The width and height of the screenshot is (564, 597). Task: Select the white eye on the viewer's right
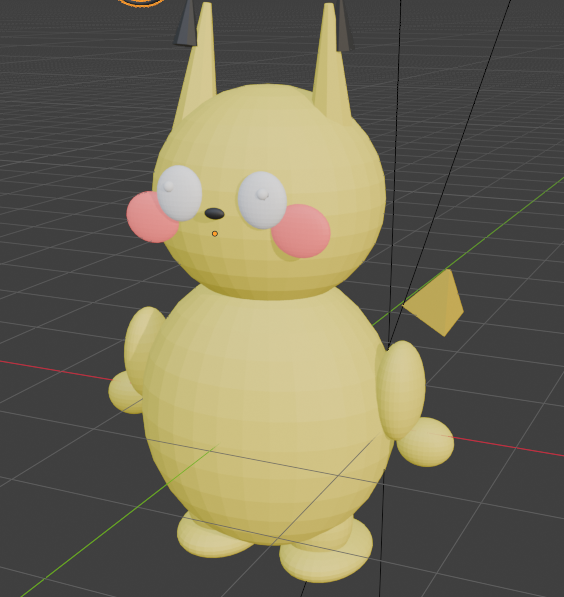pos(262,200)
